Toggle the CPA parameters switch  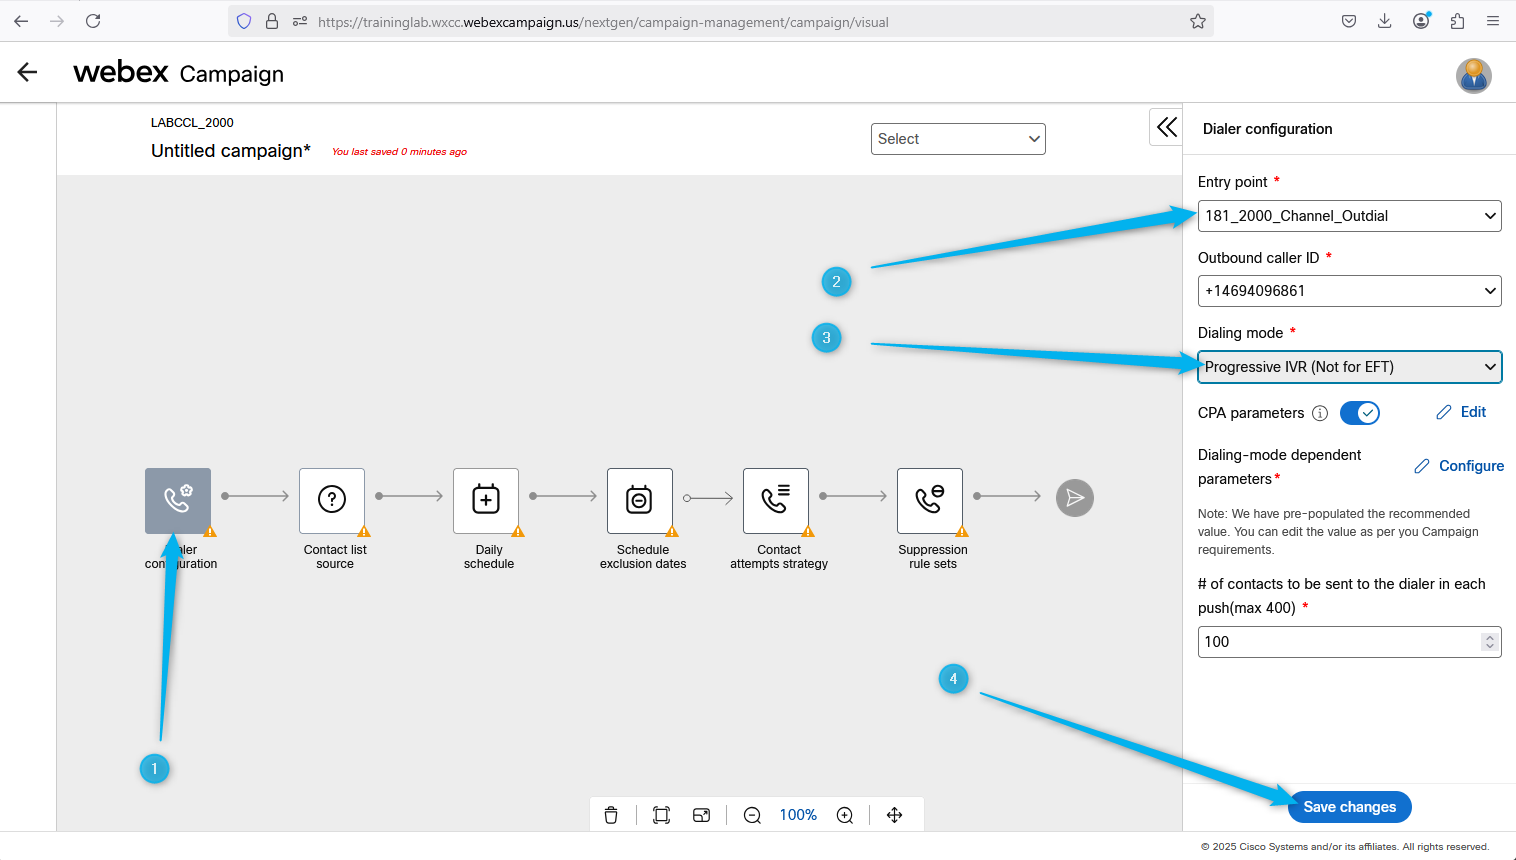pos(1359,413)
